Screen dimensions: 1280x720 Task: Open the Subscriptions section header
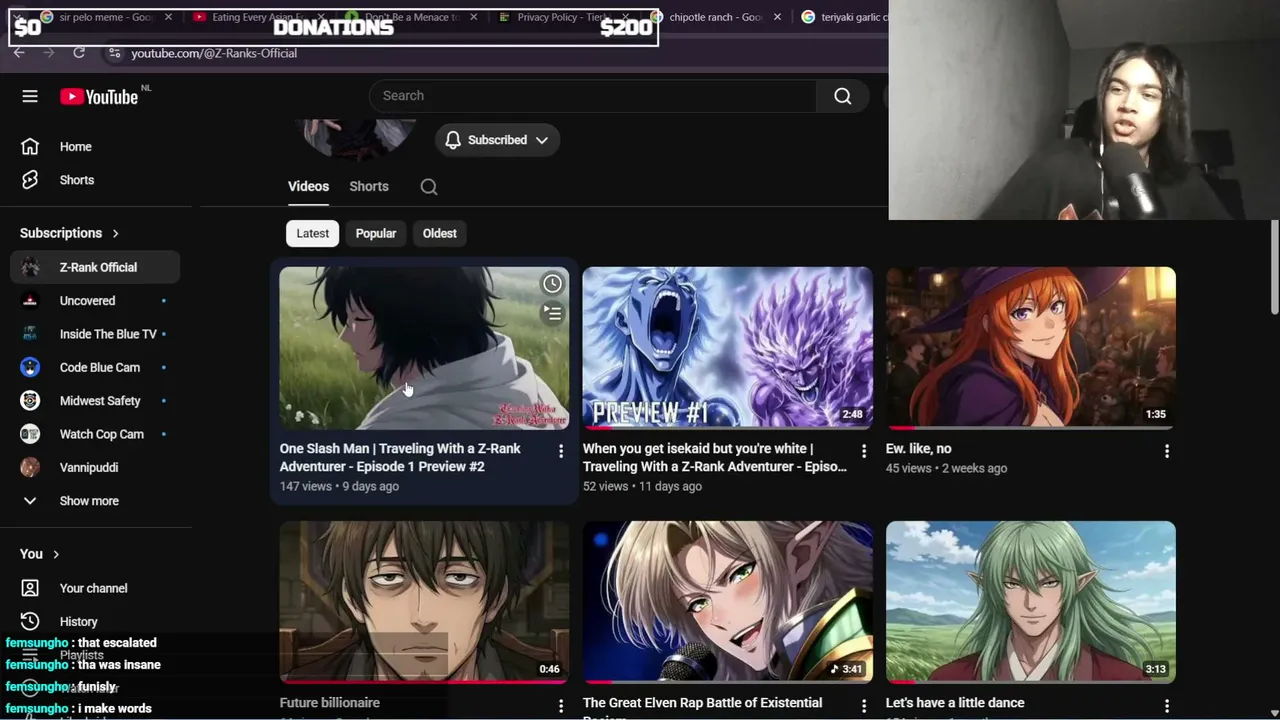(70, 233)
